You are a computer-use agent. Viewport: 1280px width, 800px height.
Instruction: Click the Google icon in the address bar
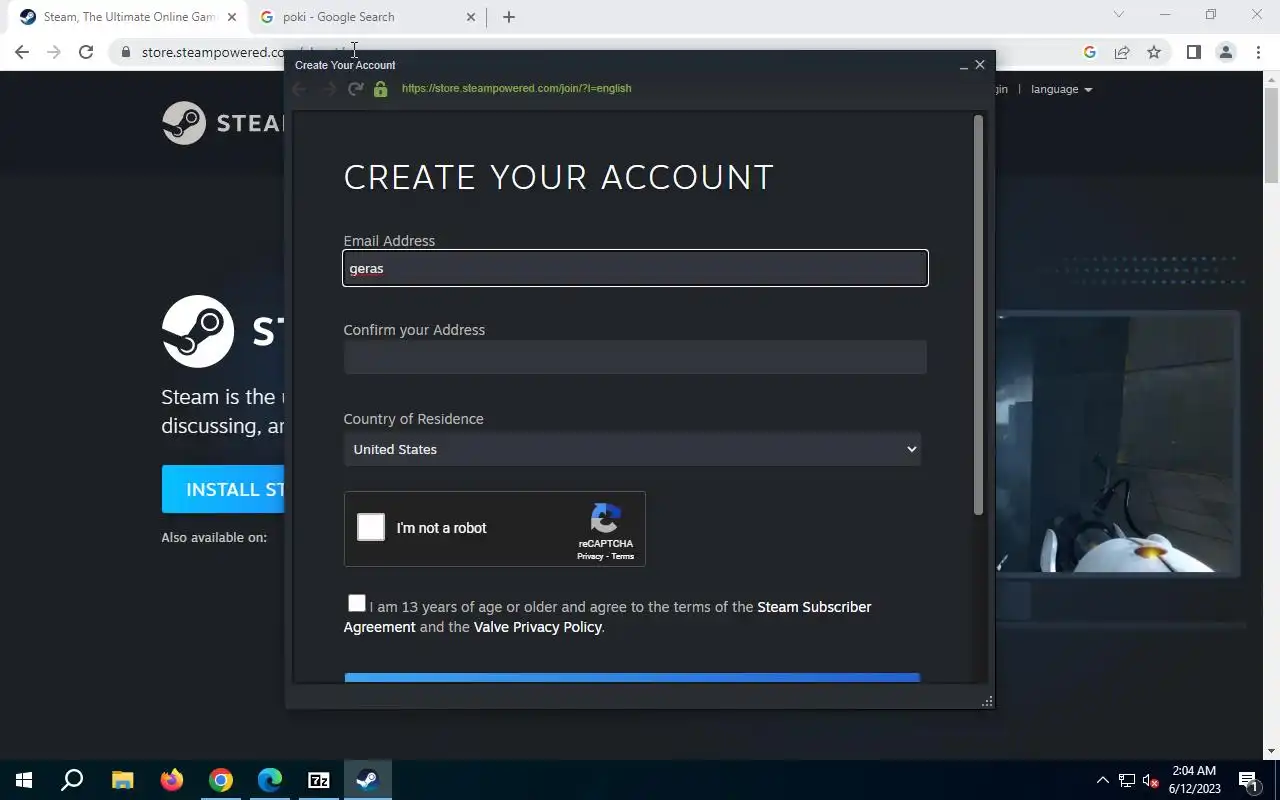(1090, 52)
